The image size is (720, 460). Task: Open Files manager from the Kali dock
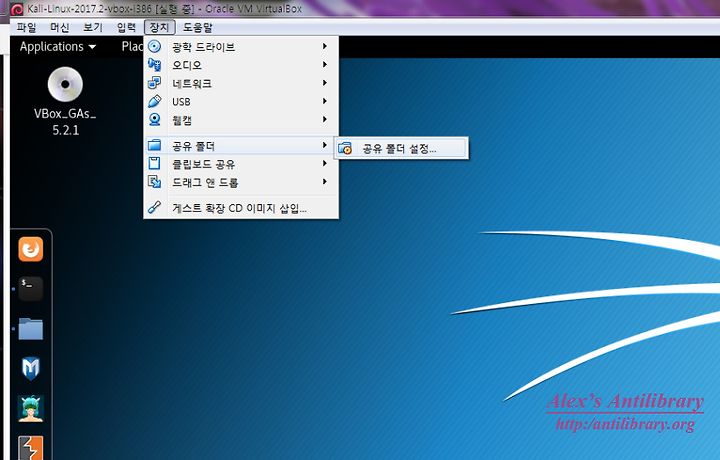(31, 329)
